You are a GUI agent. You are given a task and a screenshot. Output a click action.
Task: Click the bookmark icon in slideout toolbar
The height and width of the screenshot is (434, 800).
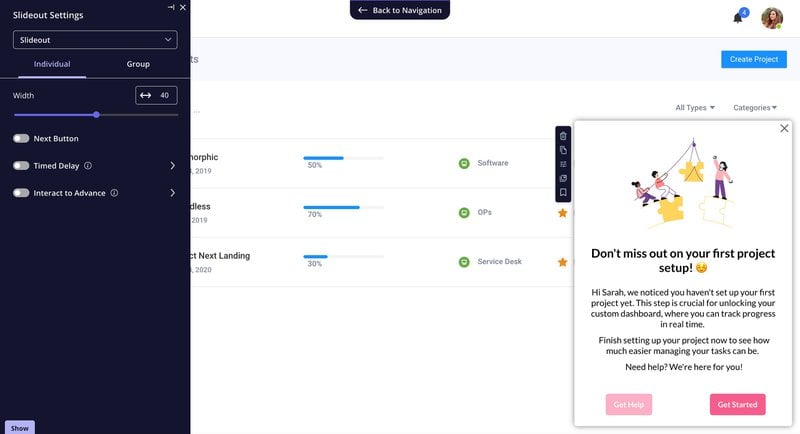point(563,192)
